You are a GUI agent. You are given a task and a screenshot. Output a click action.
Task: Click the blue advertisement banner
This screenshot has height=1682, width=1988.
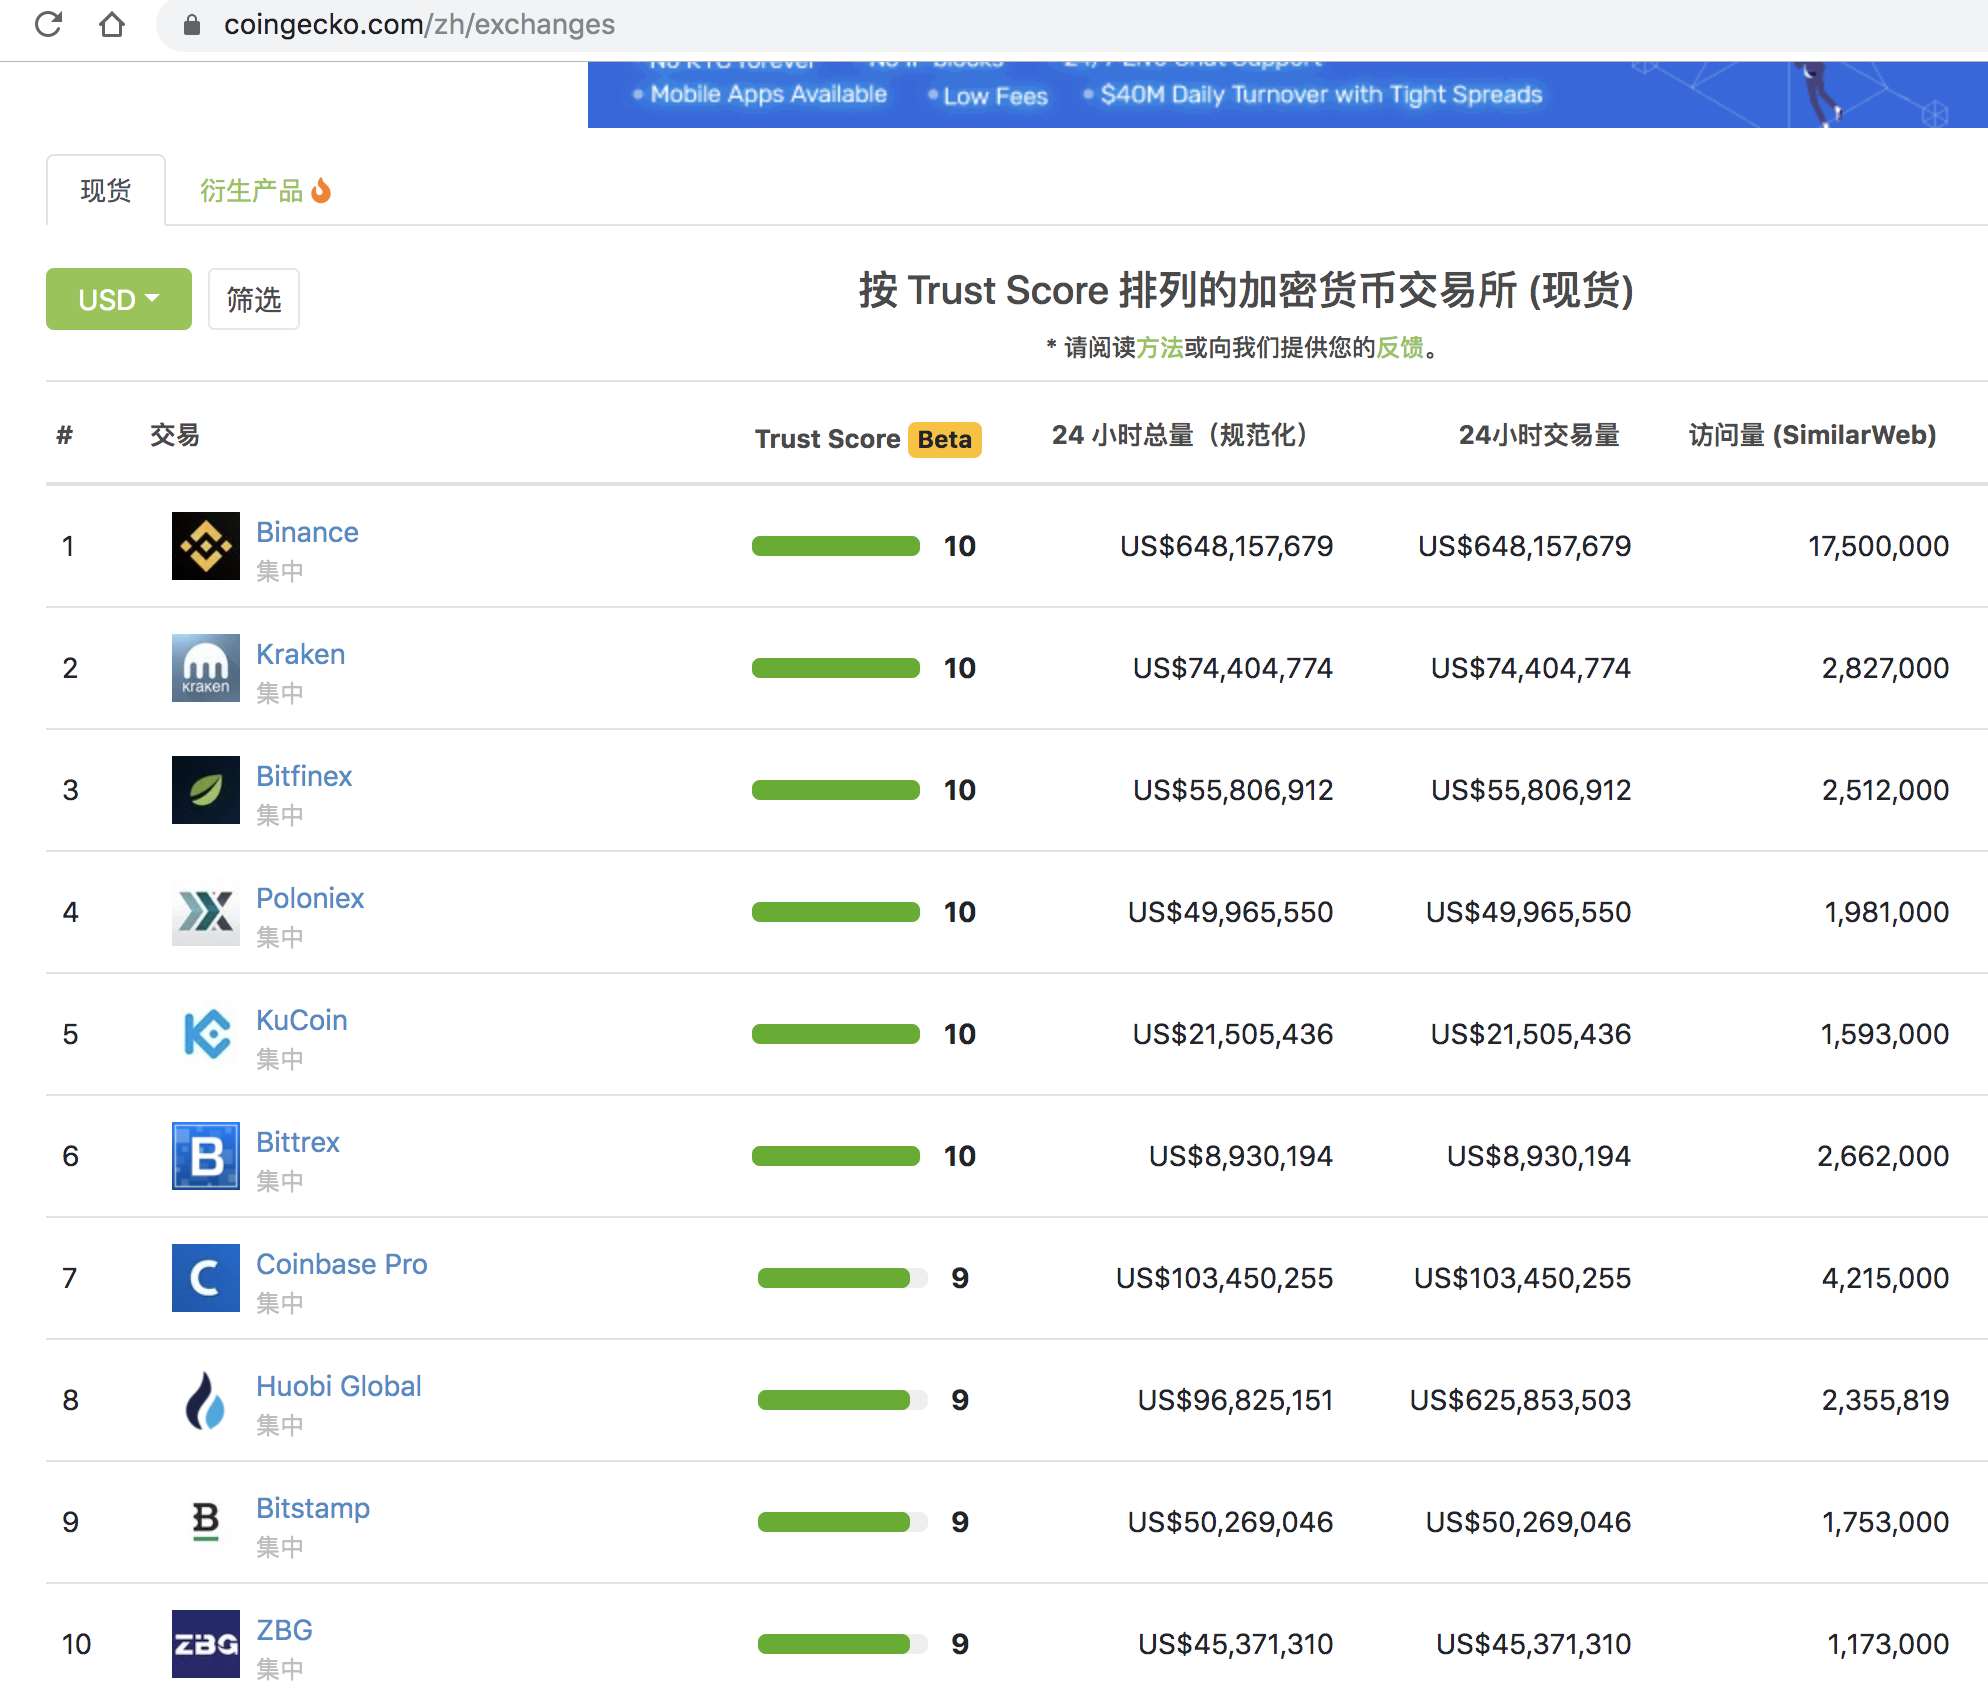tap(1288, 94)
